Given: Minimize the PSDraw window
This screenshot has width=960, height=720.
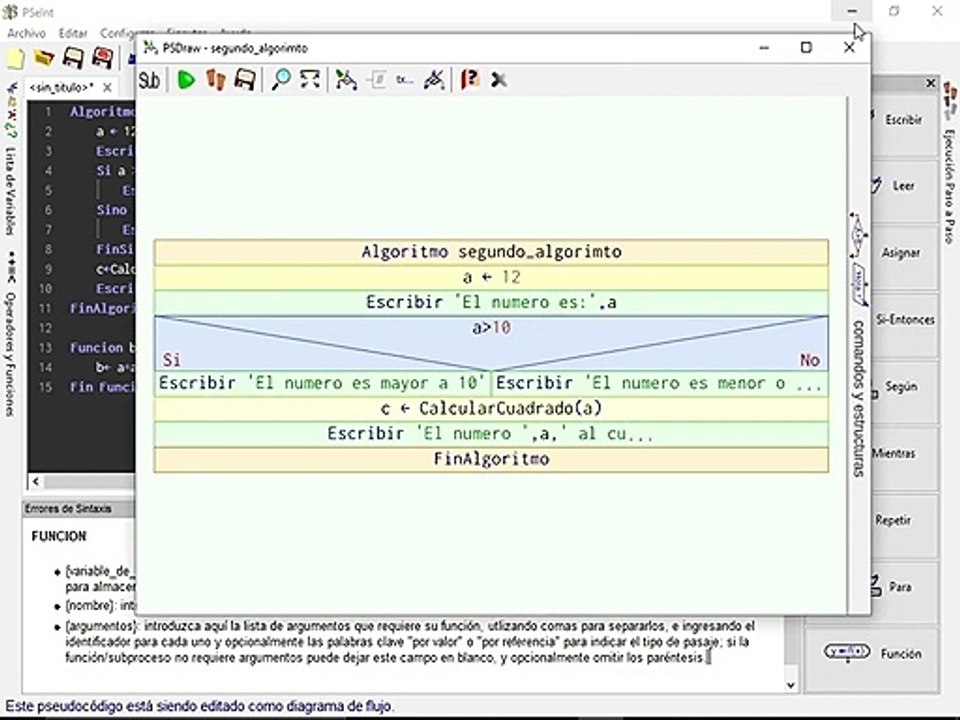Looking at the screenshot, I should point(763,48).
